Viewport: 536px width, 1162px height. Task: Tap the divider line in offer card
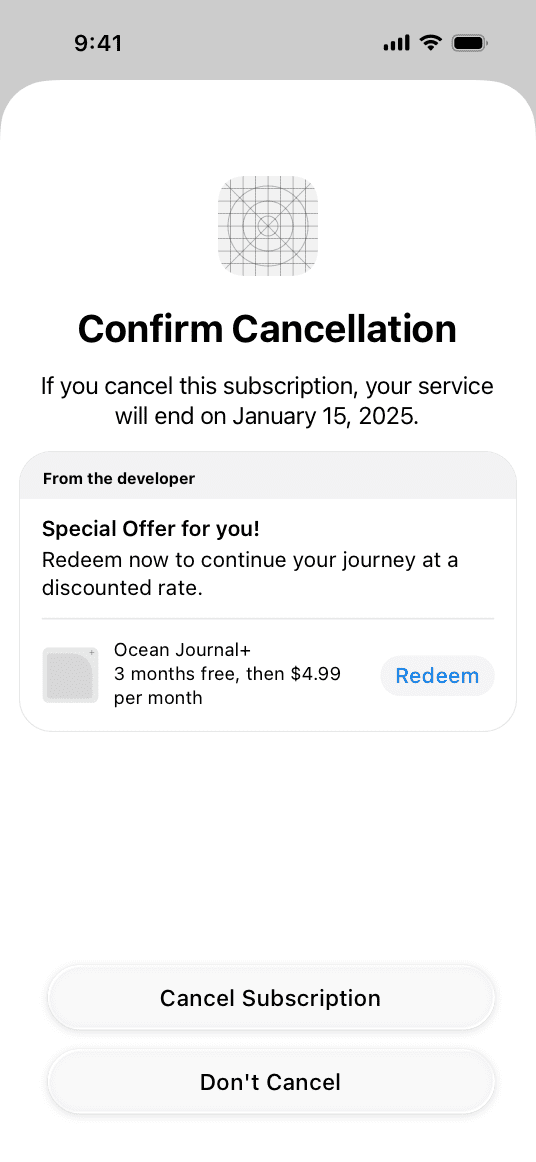(268, 618)
